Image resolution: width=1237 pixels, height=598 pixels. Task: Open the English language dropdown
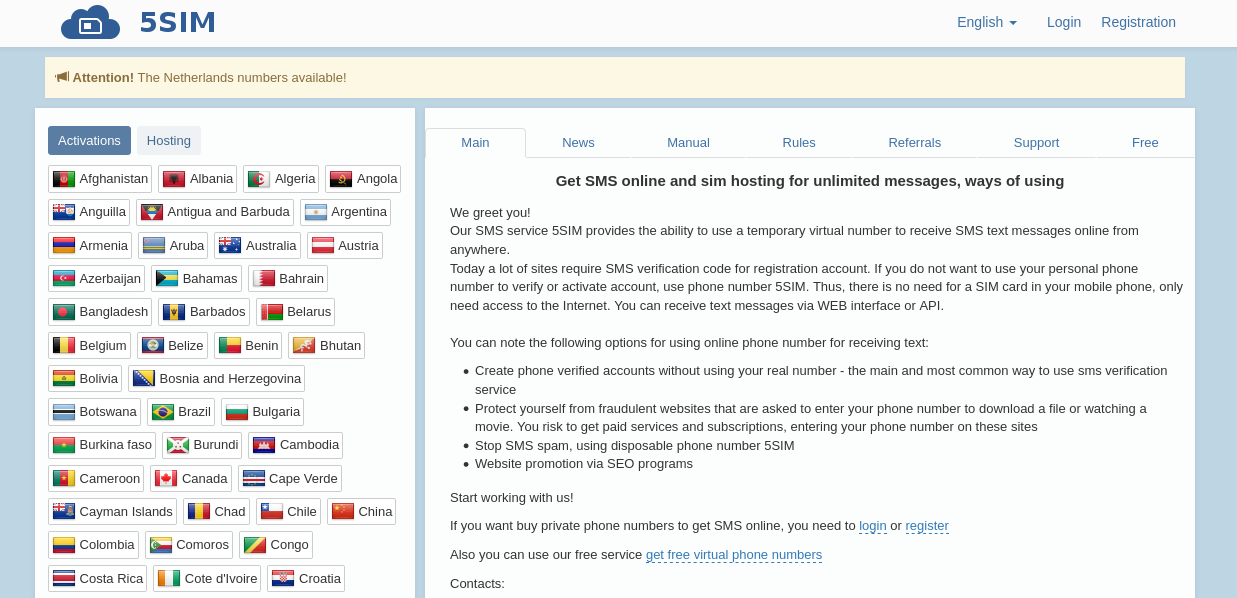pyautogui.click(x=987, y=22)
